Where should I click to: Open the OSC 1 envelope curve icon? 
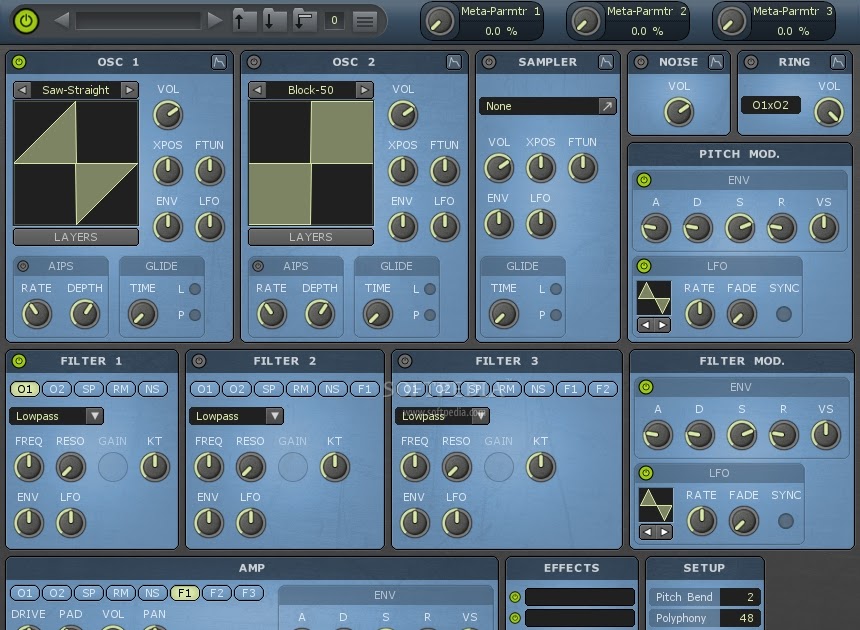pyautogui.click(x=219, y=62)
